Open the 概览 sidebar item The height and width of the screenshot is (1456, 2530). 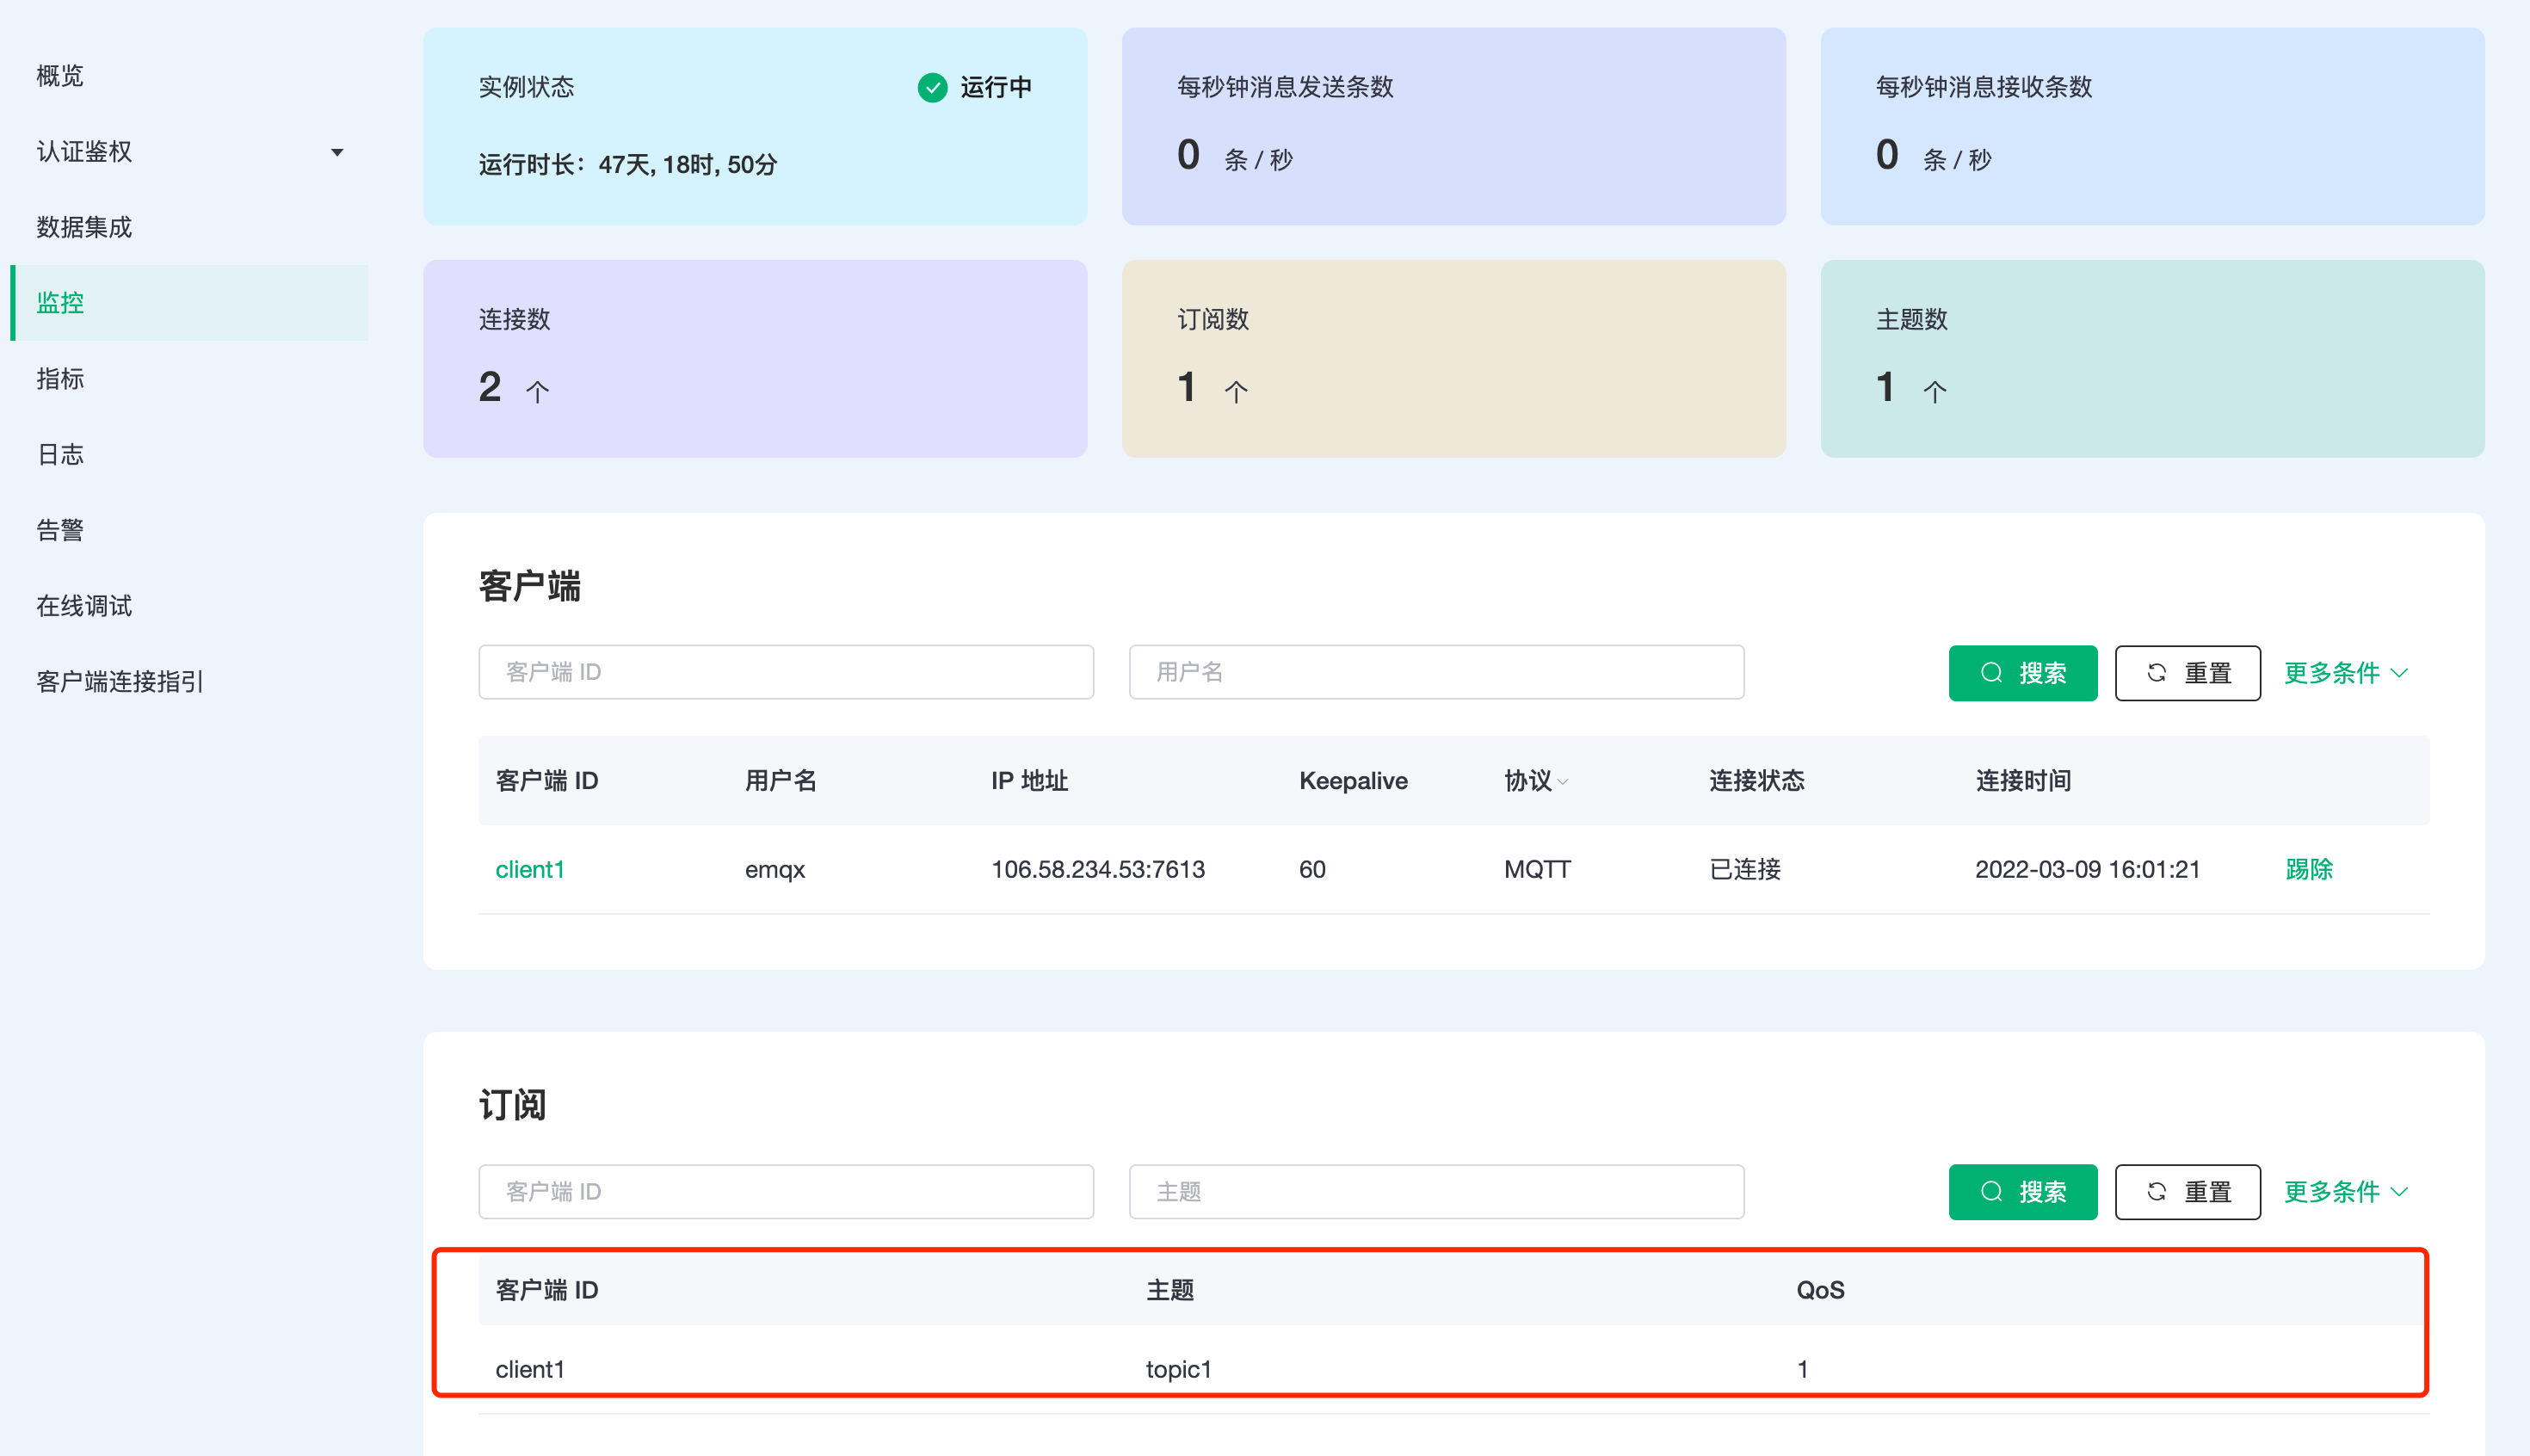(60, 76)
